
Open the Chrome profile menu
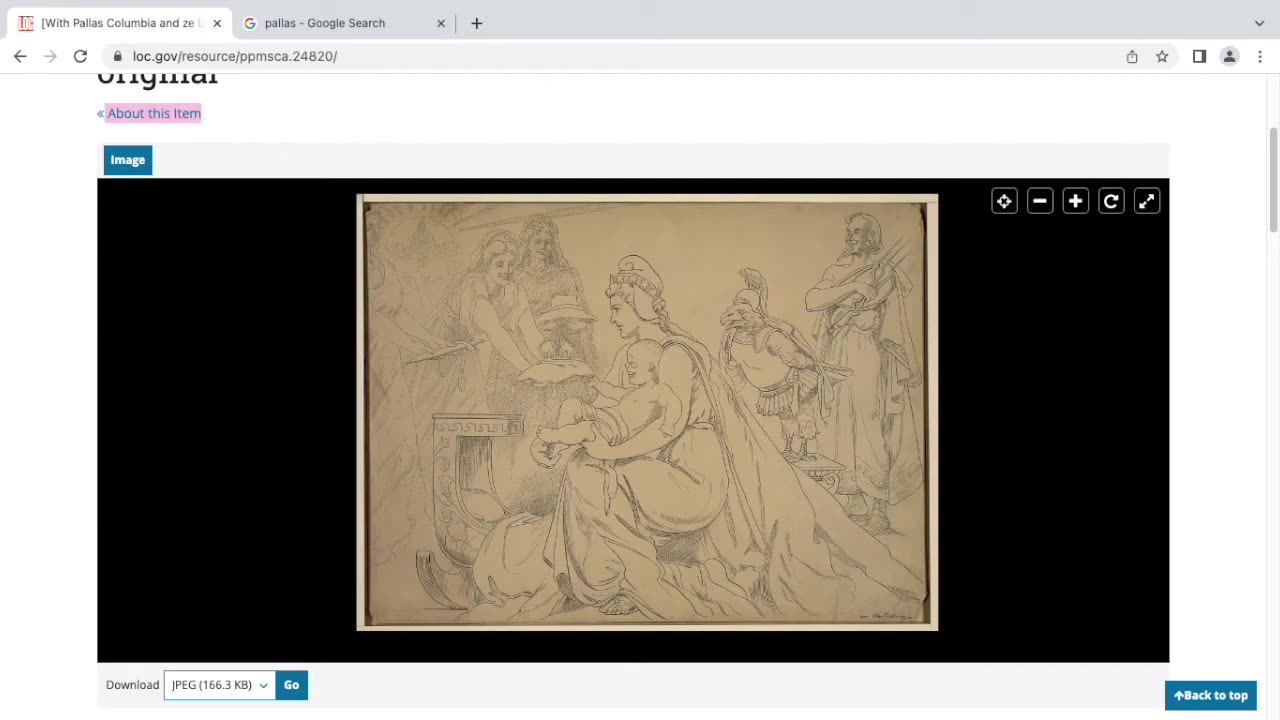(x=1230, y=57)
